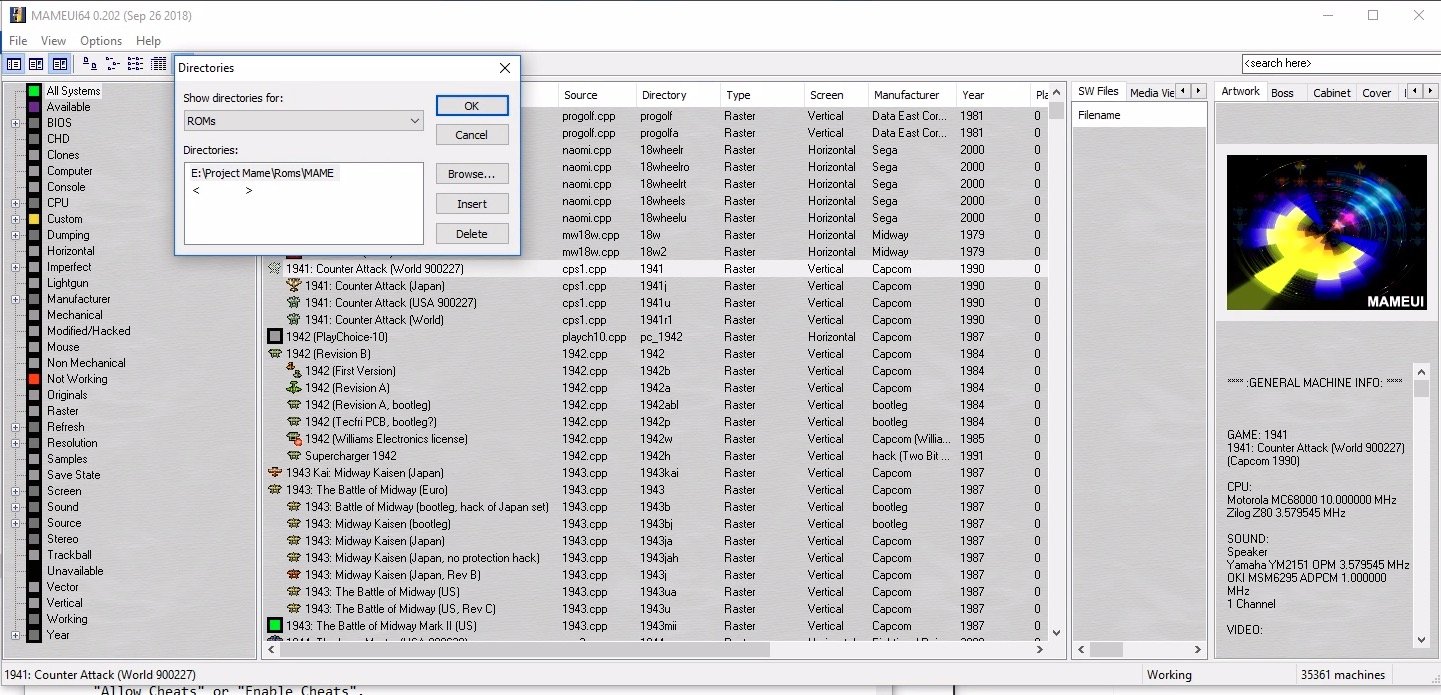Click the Delete button in Directories dialog
Screen dimensions: 1441x695
pos(472,234)
